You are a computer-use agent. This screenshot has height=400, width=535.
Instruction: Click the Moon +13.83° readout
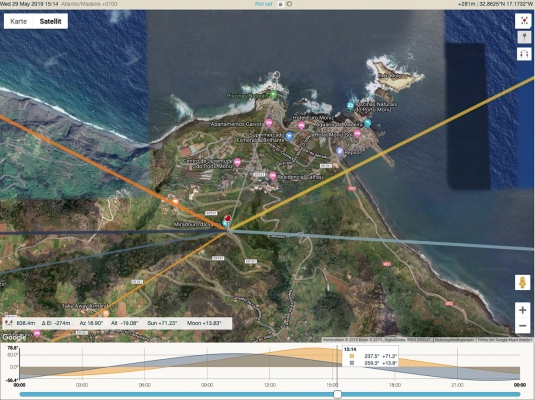204,323
